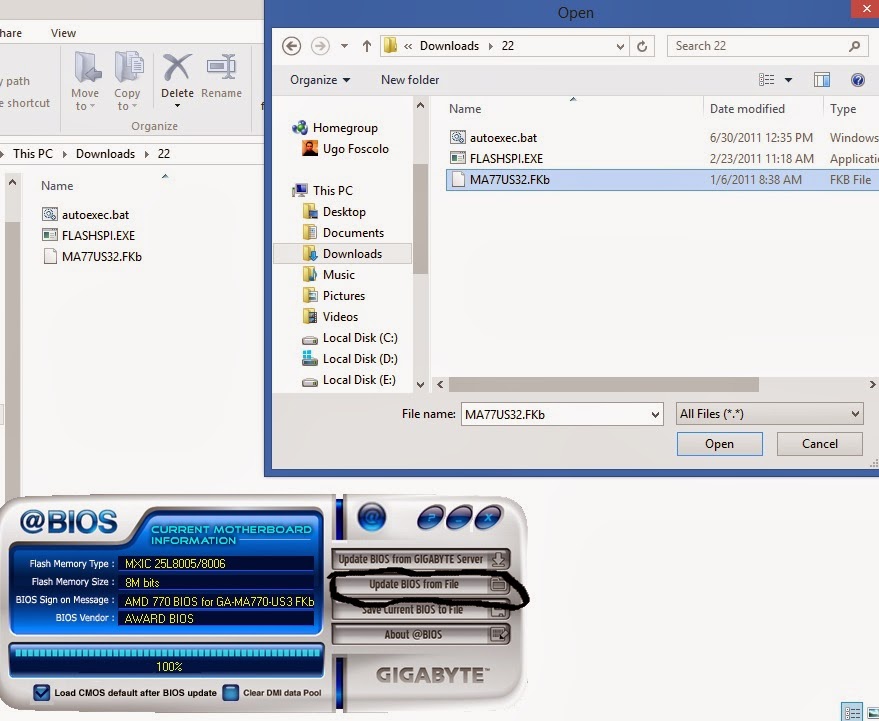The height and width of the screenshot is (721, 879).
Task: Open the View tab in Explorer ribbon
Action: tap(63, 33)
